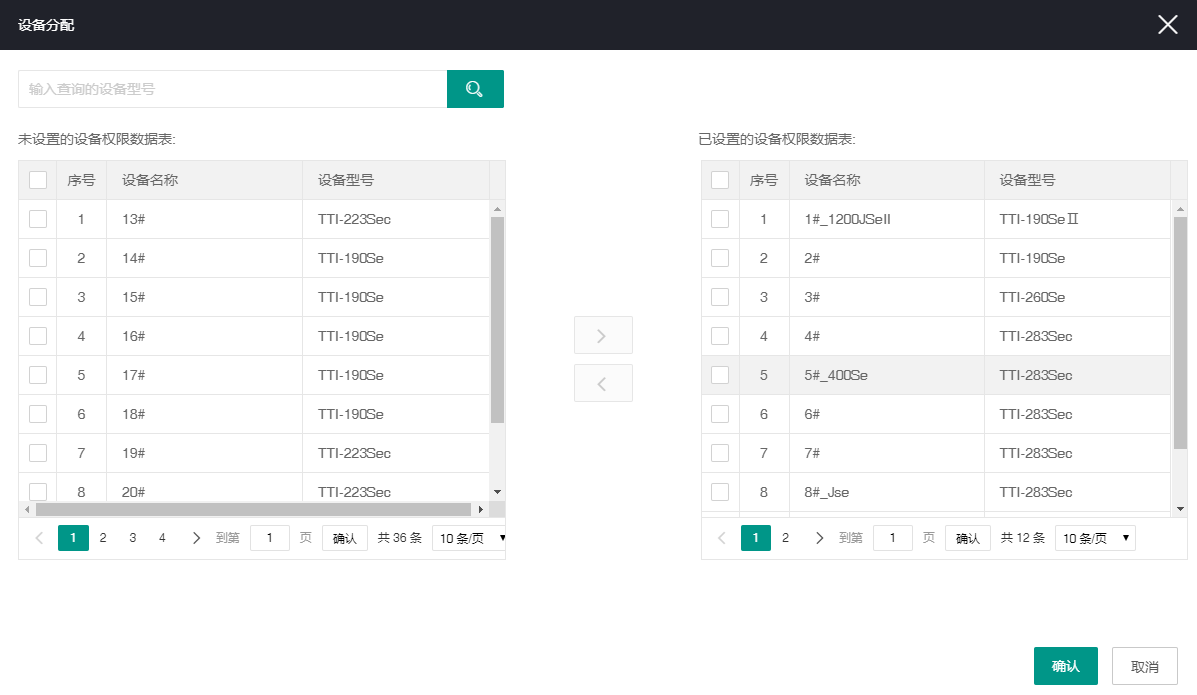Open right table 10 条/页 page size dropdown

tap(1094, 538)
